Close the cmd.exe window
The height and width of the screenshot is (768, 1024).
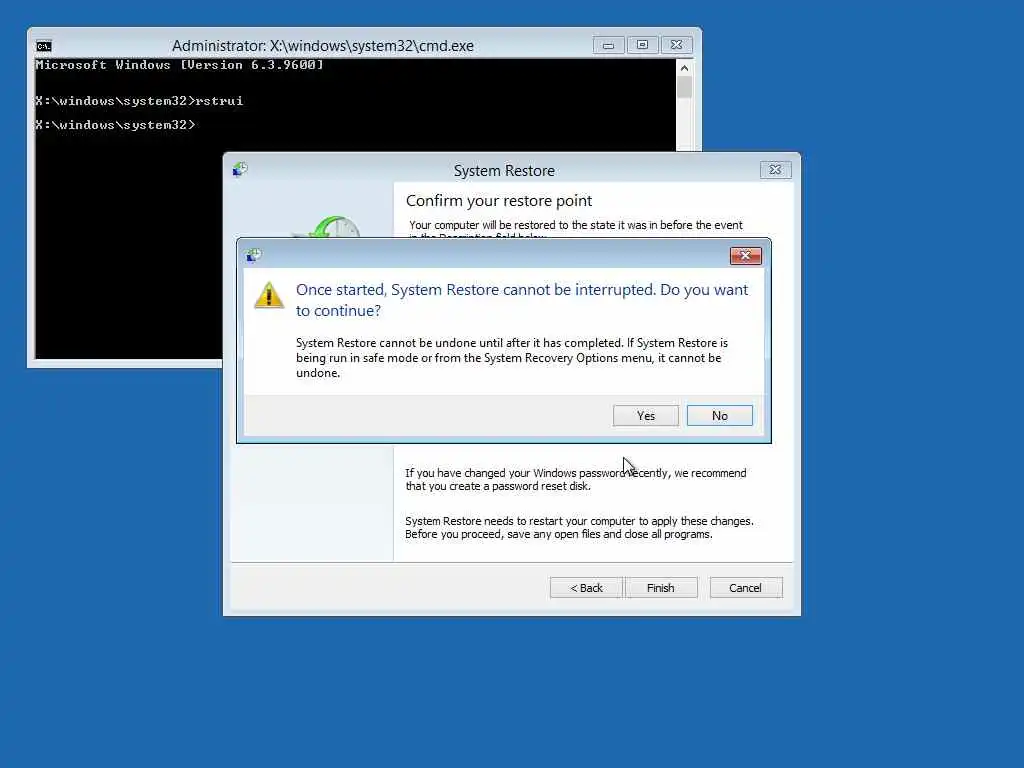pos(677,45)
